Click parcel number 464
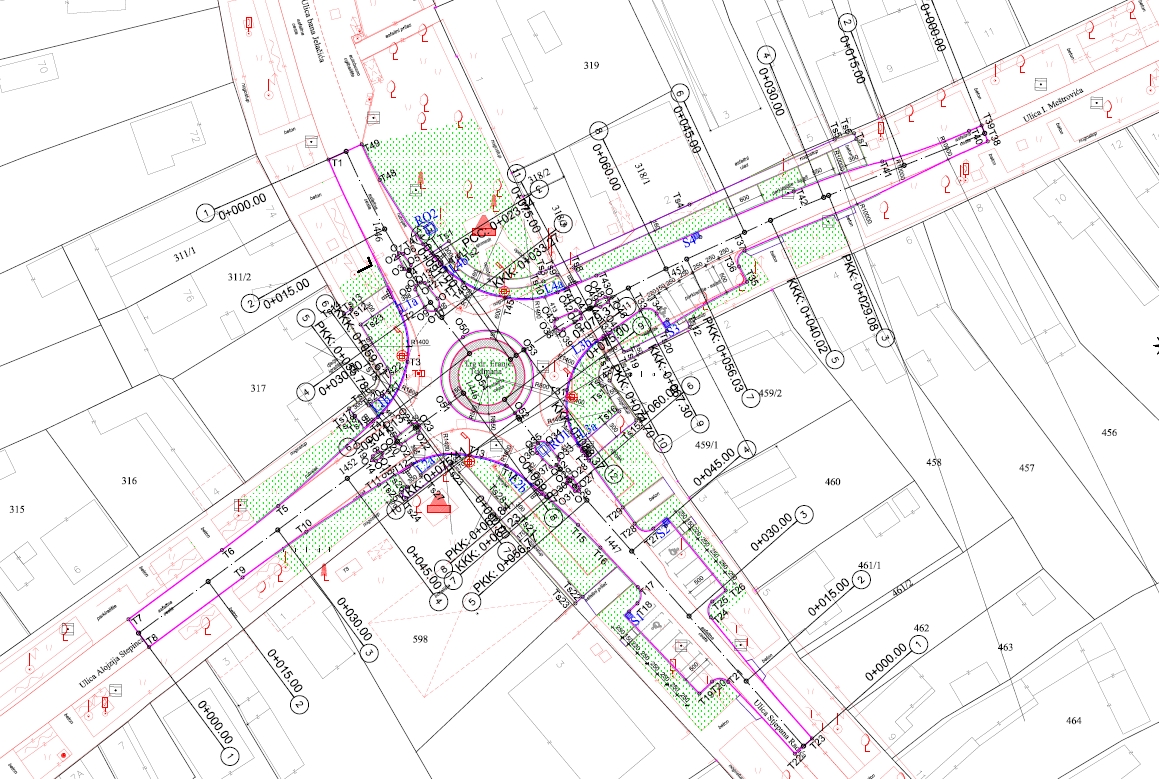Screen dimensions: 1159x779 pyautogui.click(x=1073, y=721)
